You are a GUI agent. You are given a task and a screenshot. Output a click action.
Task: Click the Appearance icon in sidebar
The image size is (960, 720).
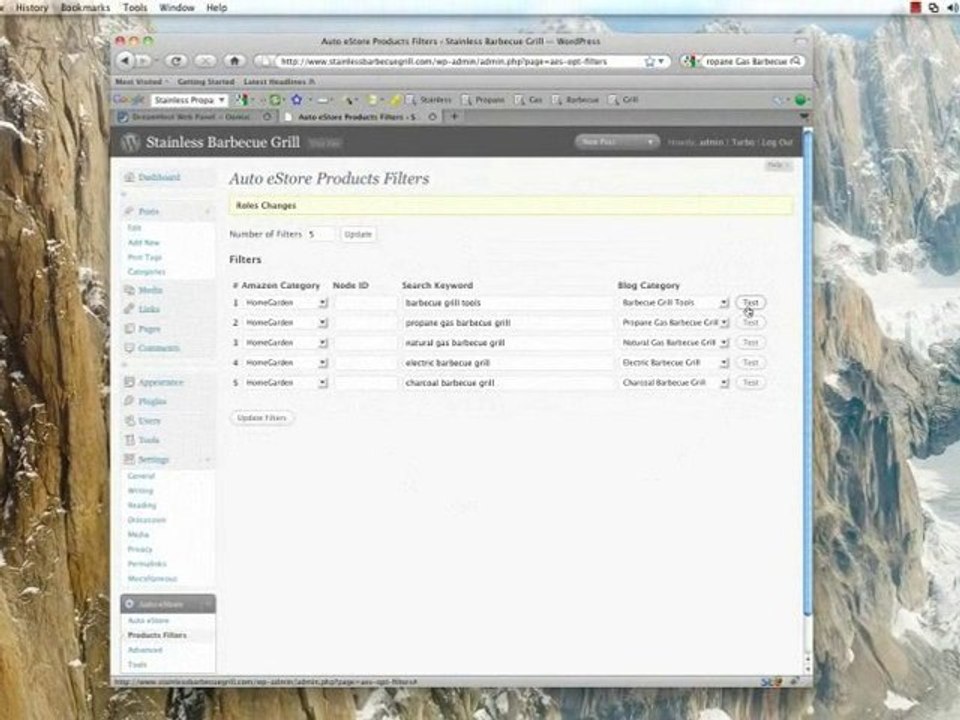(129, 382)
